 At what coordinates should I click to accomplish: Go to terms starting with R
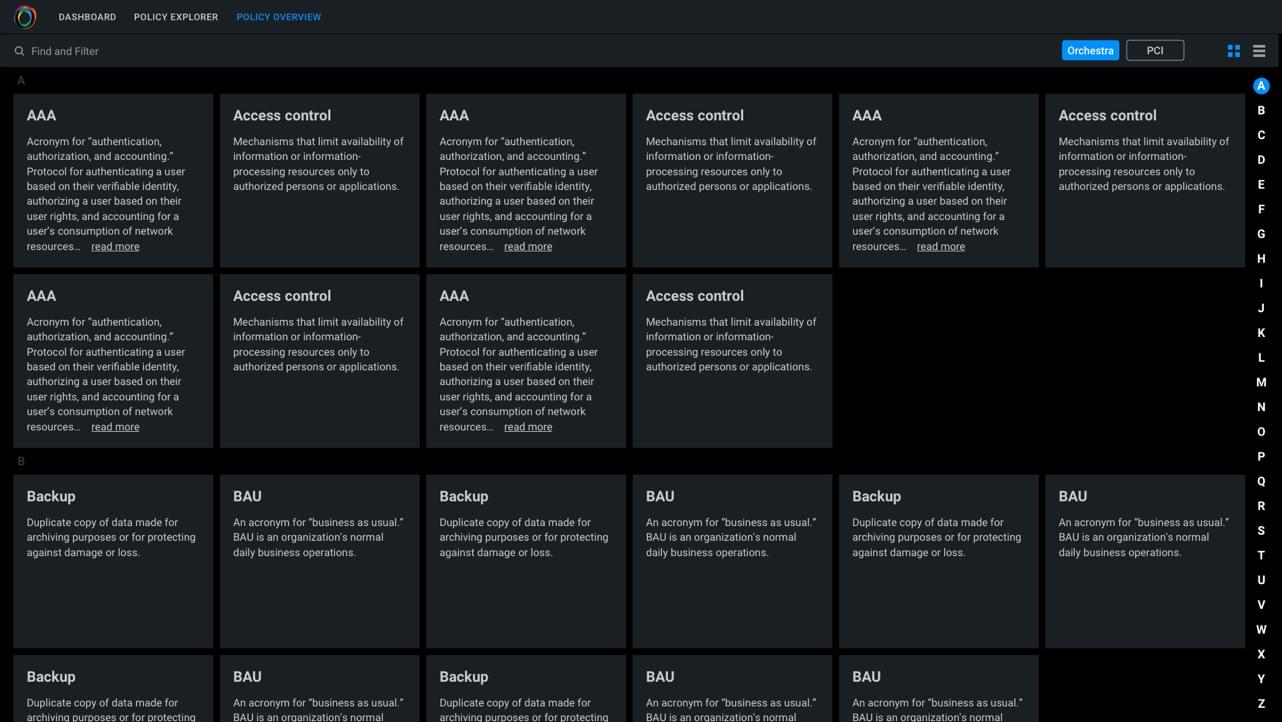point(1261,506)
